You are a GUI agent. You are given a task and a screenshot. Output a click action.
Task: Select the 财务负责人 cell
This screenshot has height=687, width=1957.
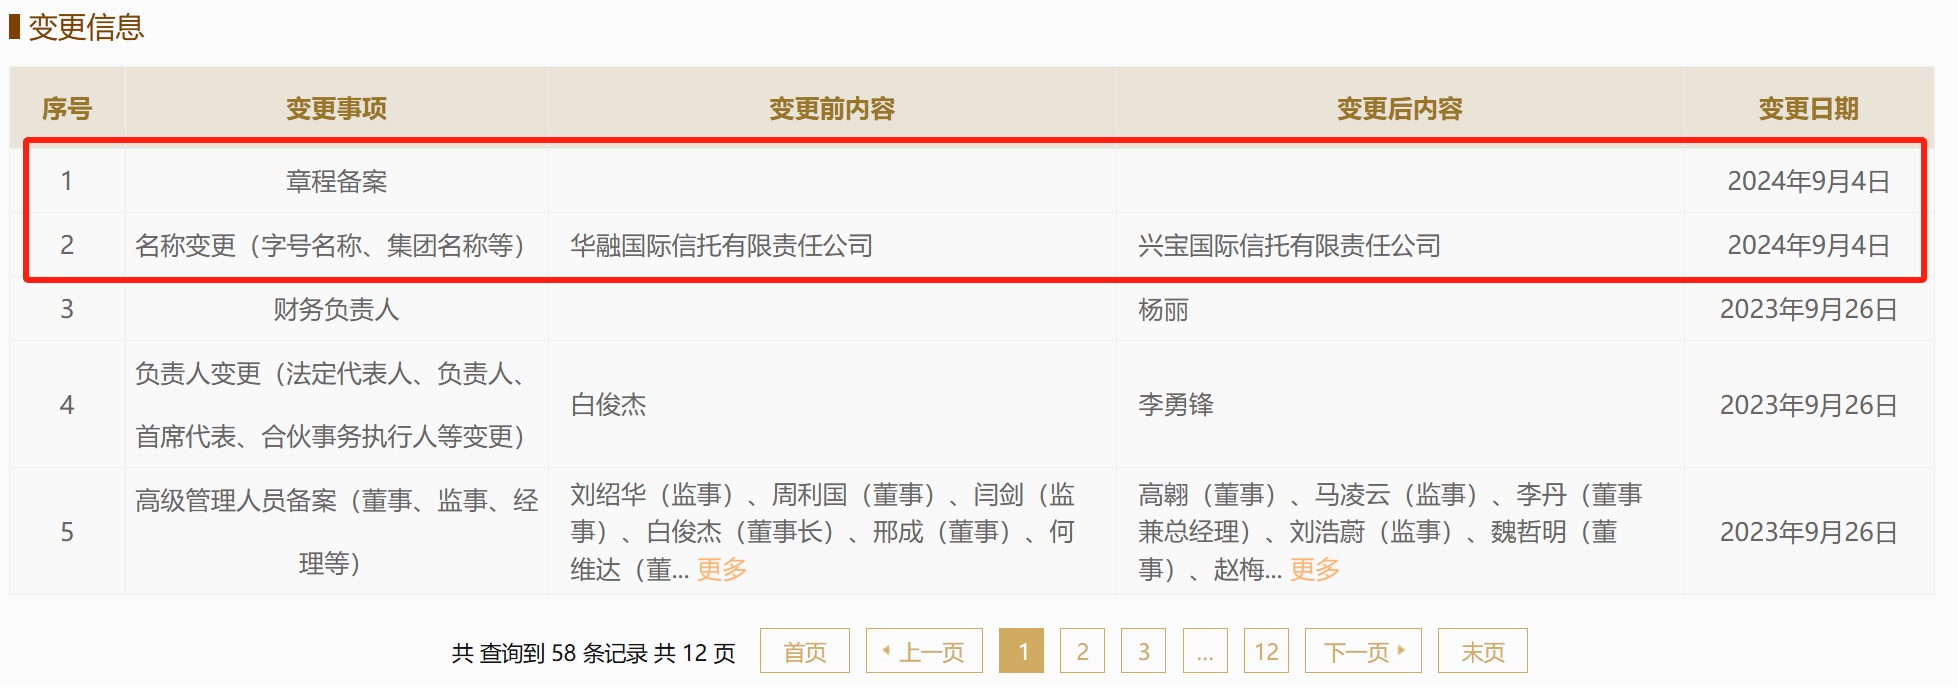click(x=336, y=309)
